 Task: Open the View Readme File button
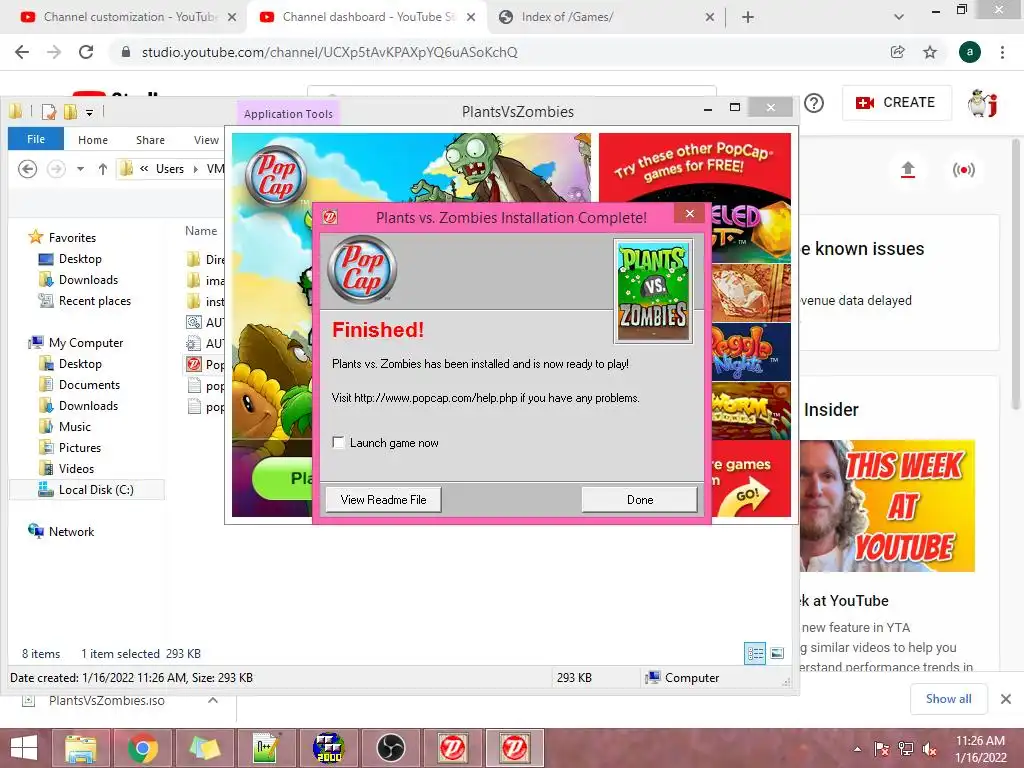pyautogui.click(x=383, y=500)
